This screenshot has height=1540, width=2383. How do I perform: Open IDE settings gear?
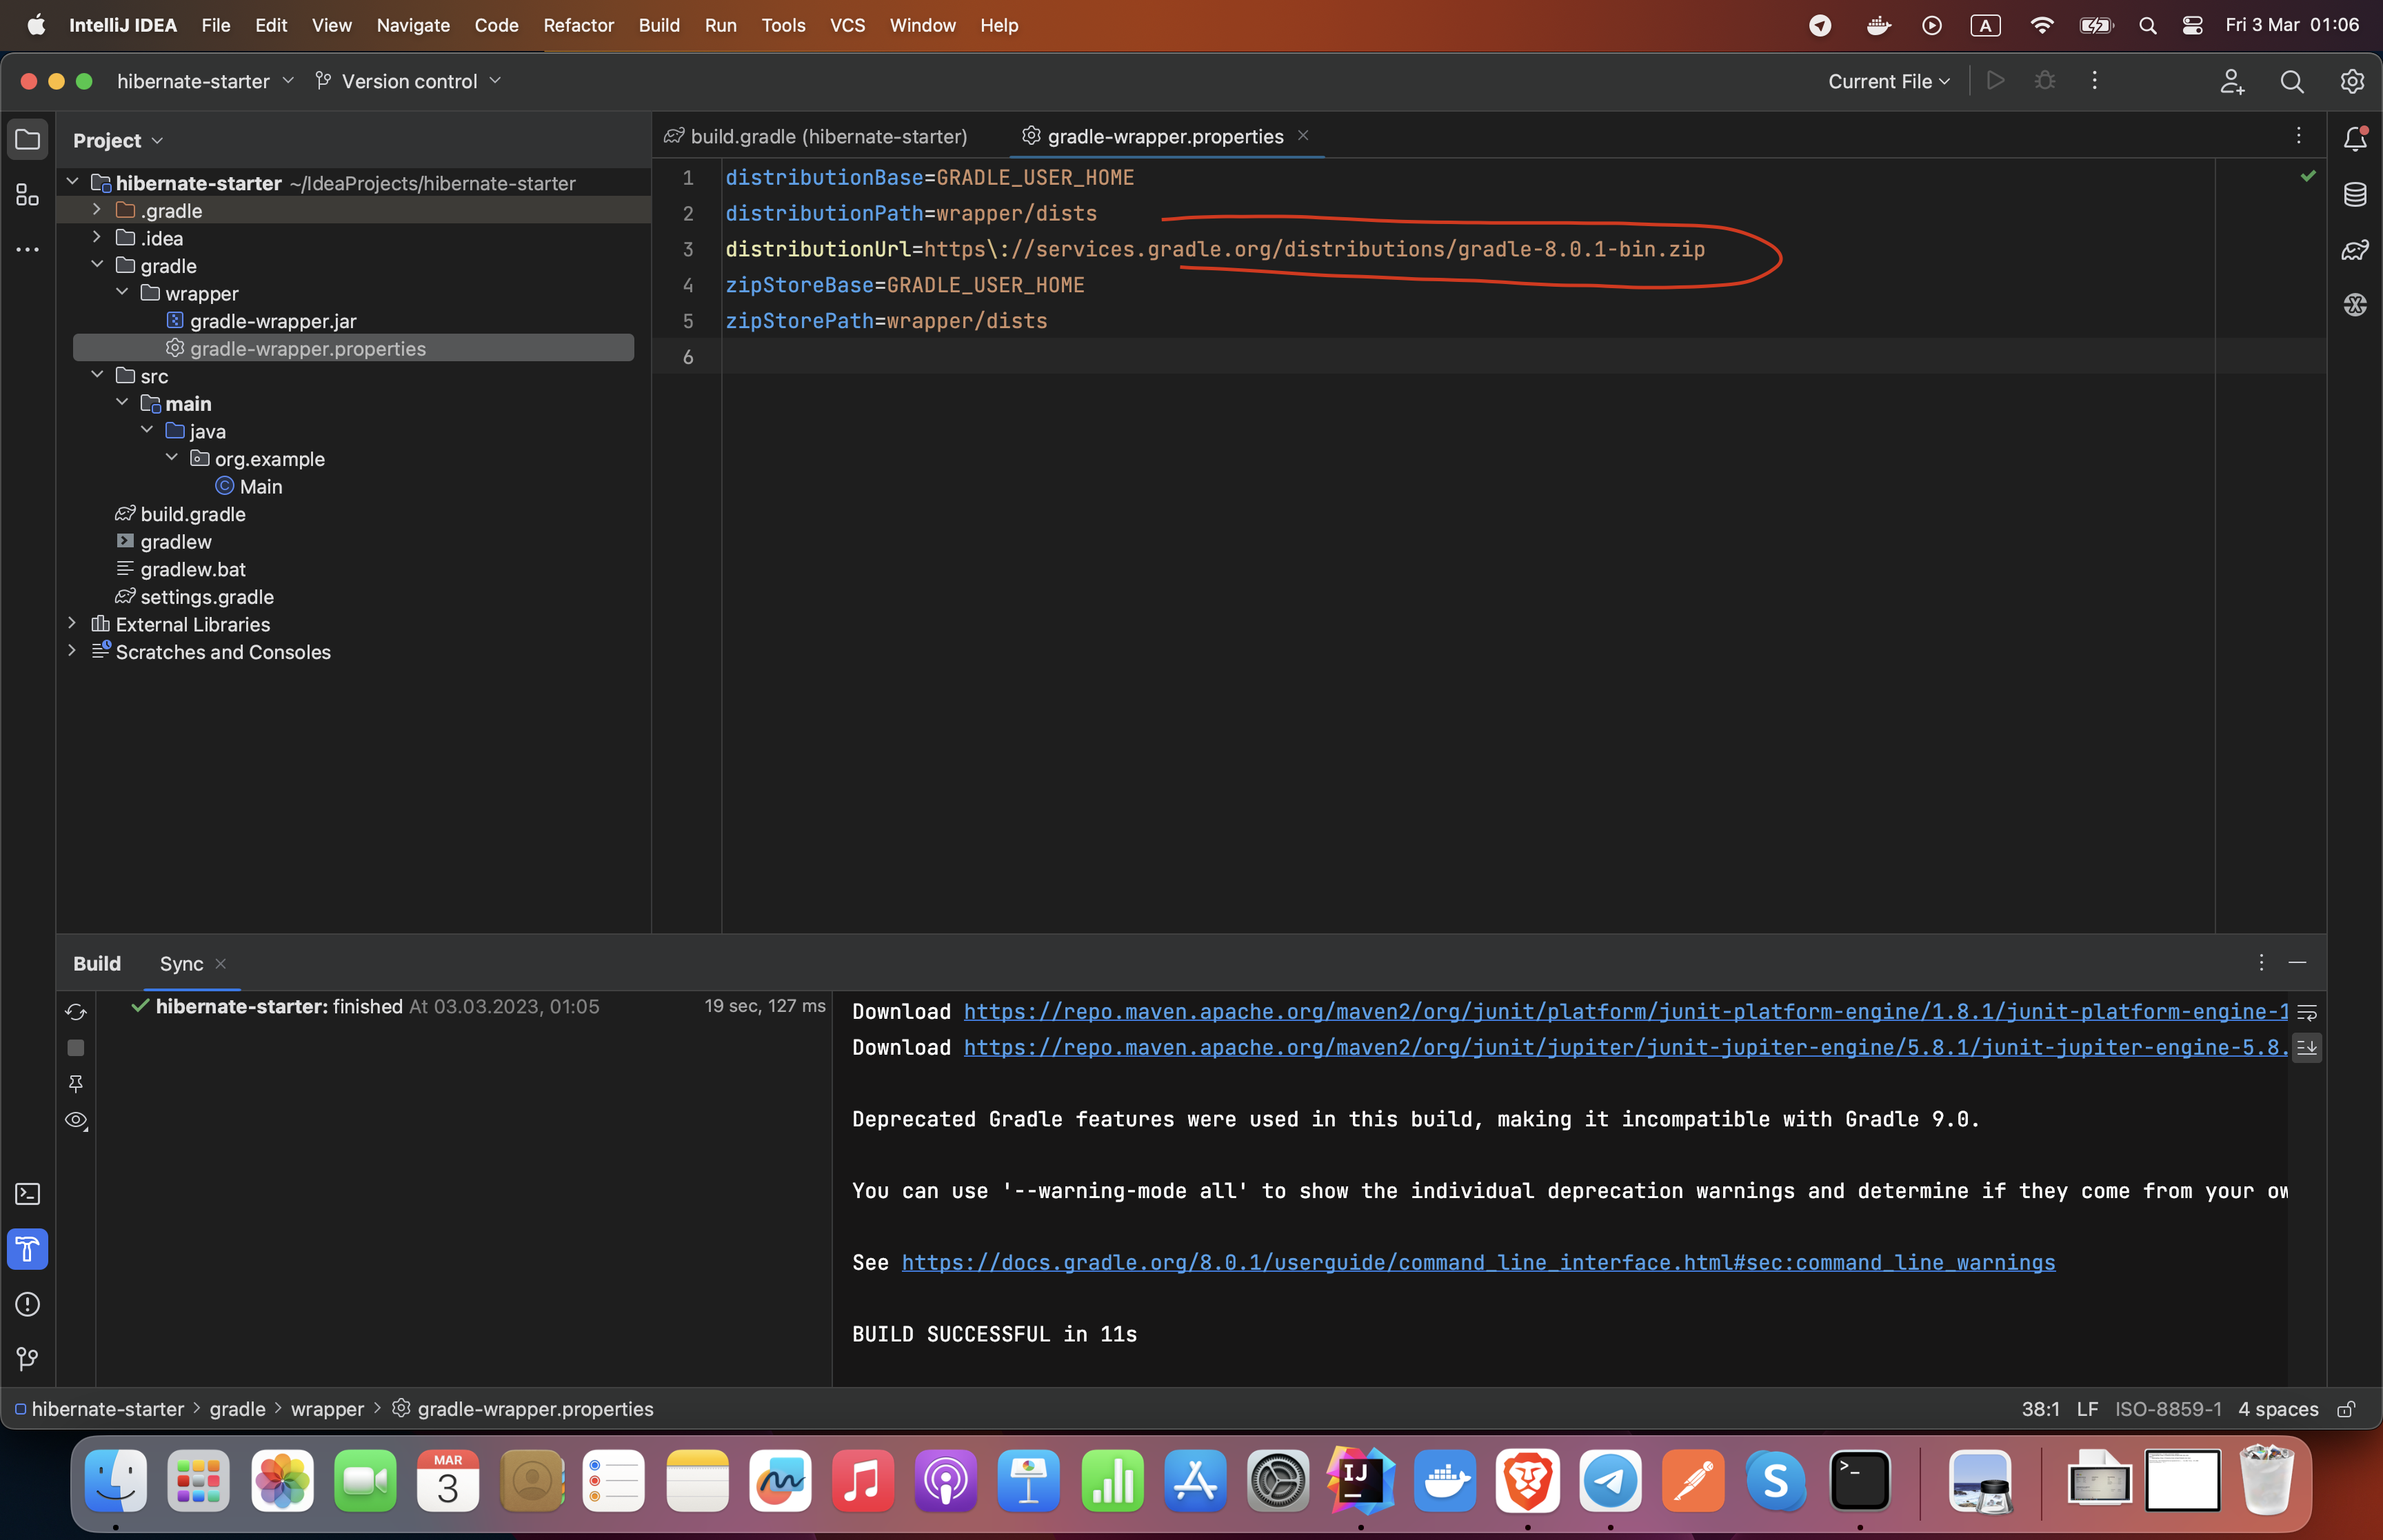coord(2351,82)
